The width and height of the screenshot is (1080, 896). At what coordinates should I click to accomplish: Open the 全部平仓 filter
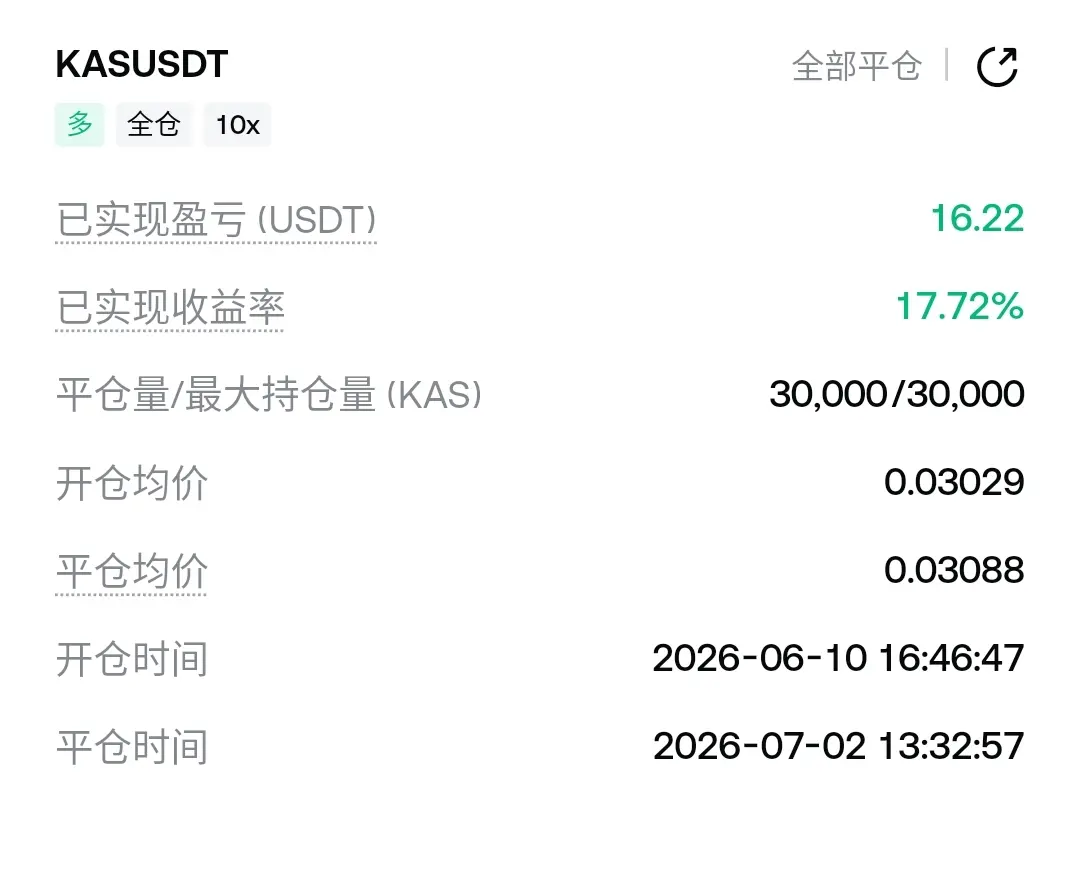pos(857,66)
